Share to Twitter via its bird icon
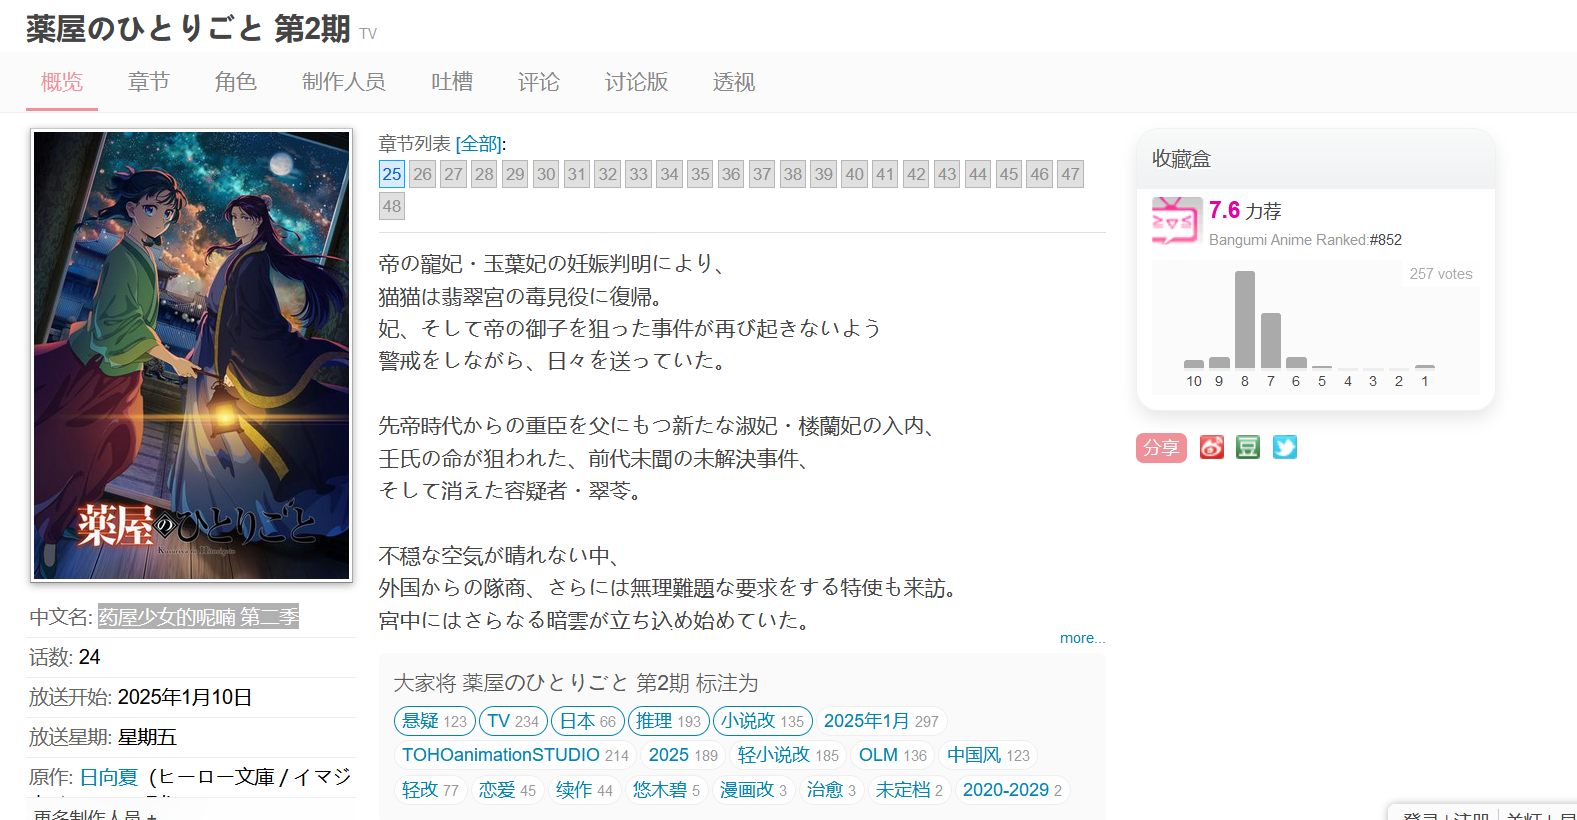This screenshot has height=820, width=1577. pyautogui.click(x=1285, y=447)
